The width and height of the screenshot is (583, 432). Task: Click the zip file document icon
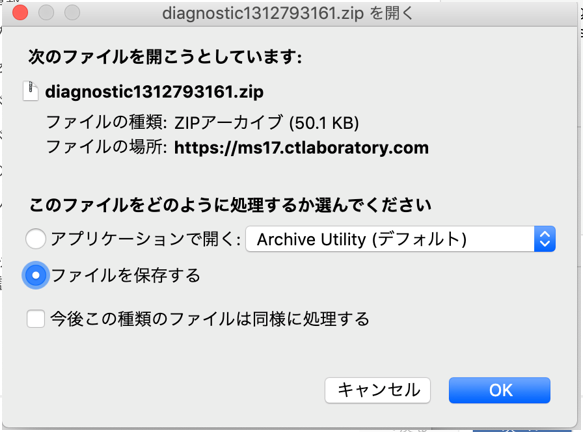(30, 91)
